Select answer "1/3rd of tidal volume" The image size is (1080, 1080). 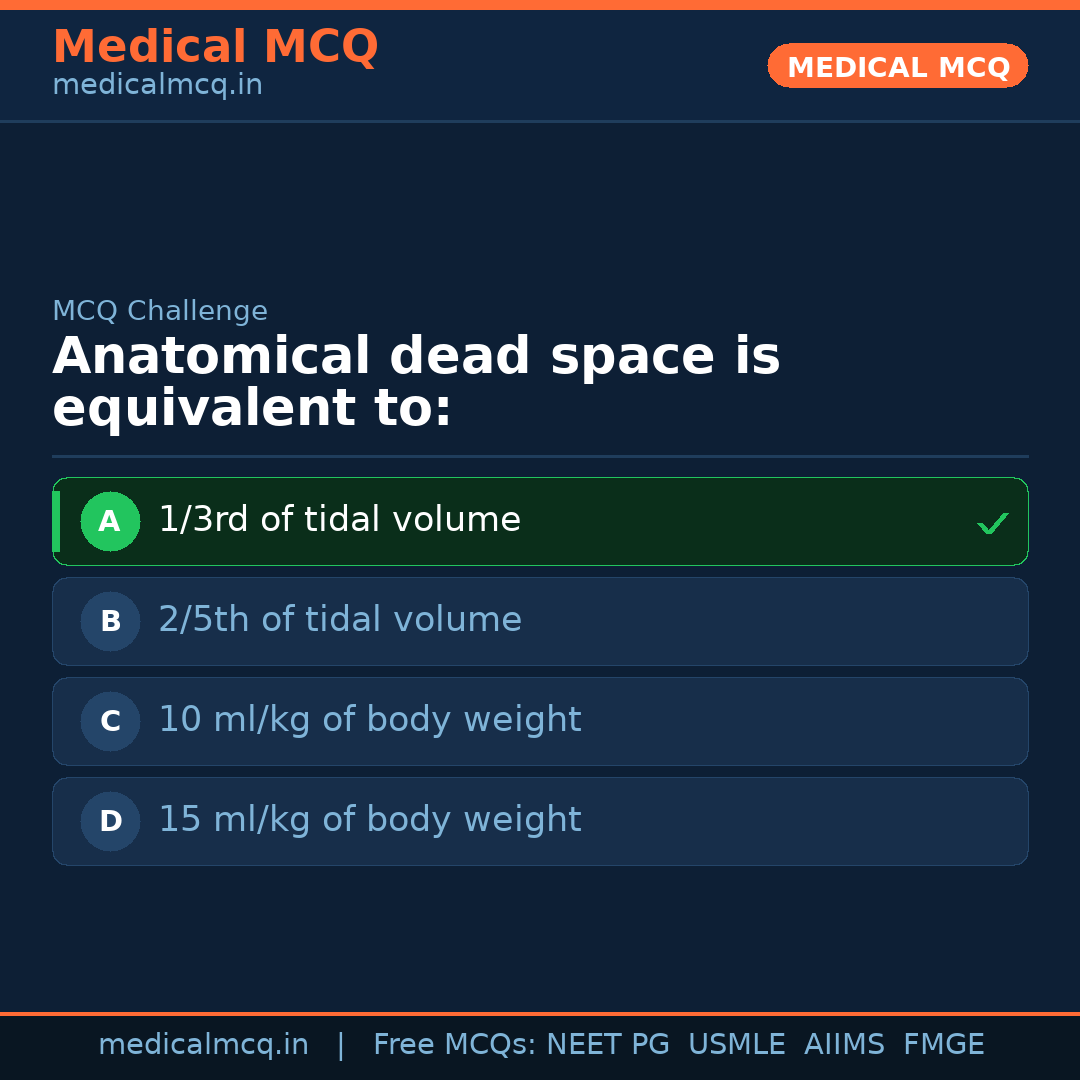click(339, 520)
